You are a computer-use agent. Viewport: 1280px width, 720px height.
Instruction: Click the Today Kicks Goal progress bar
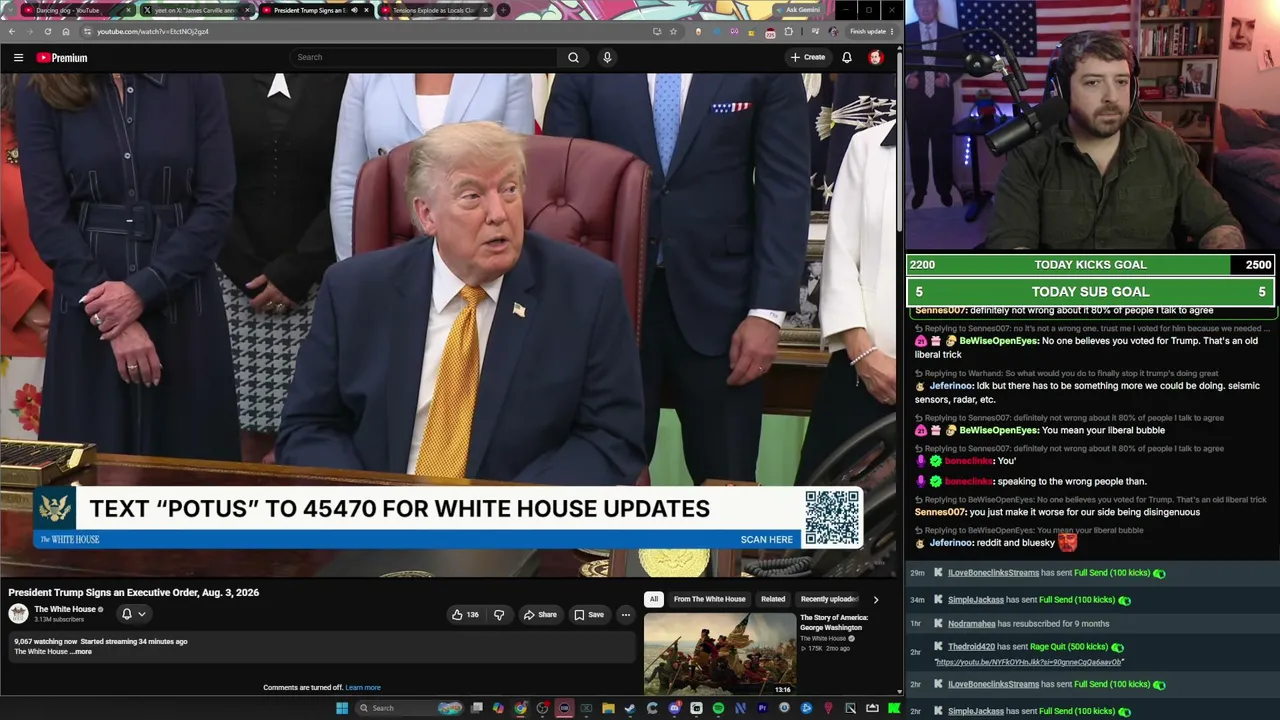click(1090, 265)
